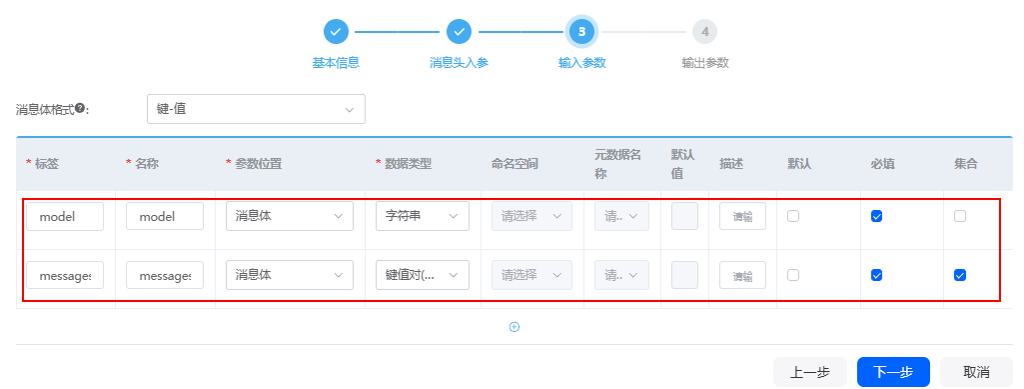
Task: Select 输入参数 step label
Action: tap(582, 63)
